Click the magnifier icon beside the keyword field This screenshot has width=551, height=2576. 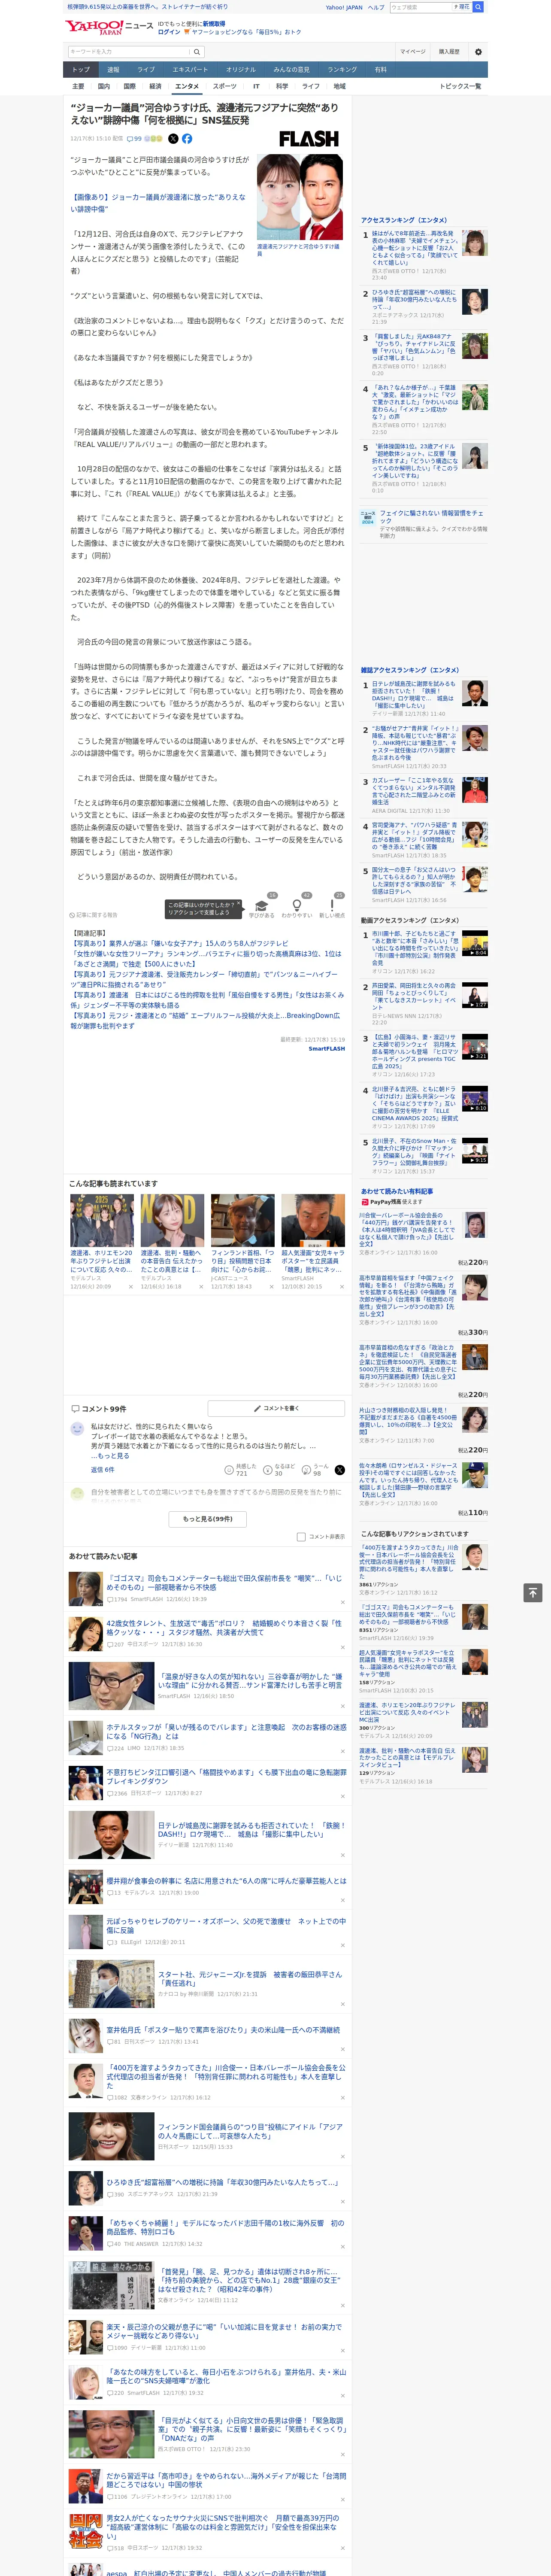click(197, 51)
